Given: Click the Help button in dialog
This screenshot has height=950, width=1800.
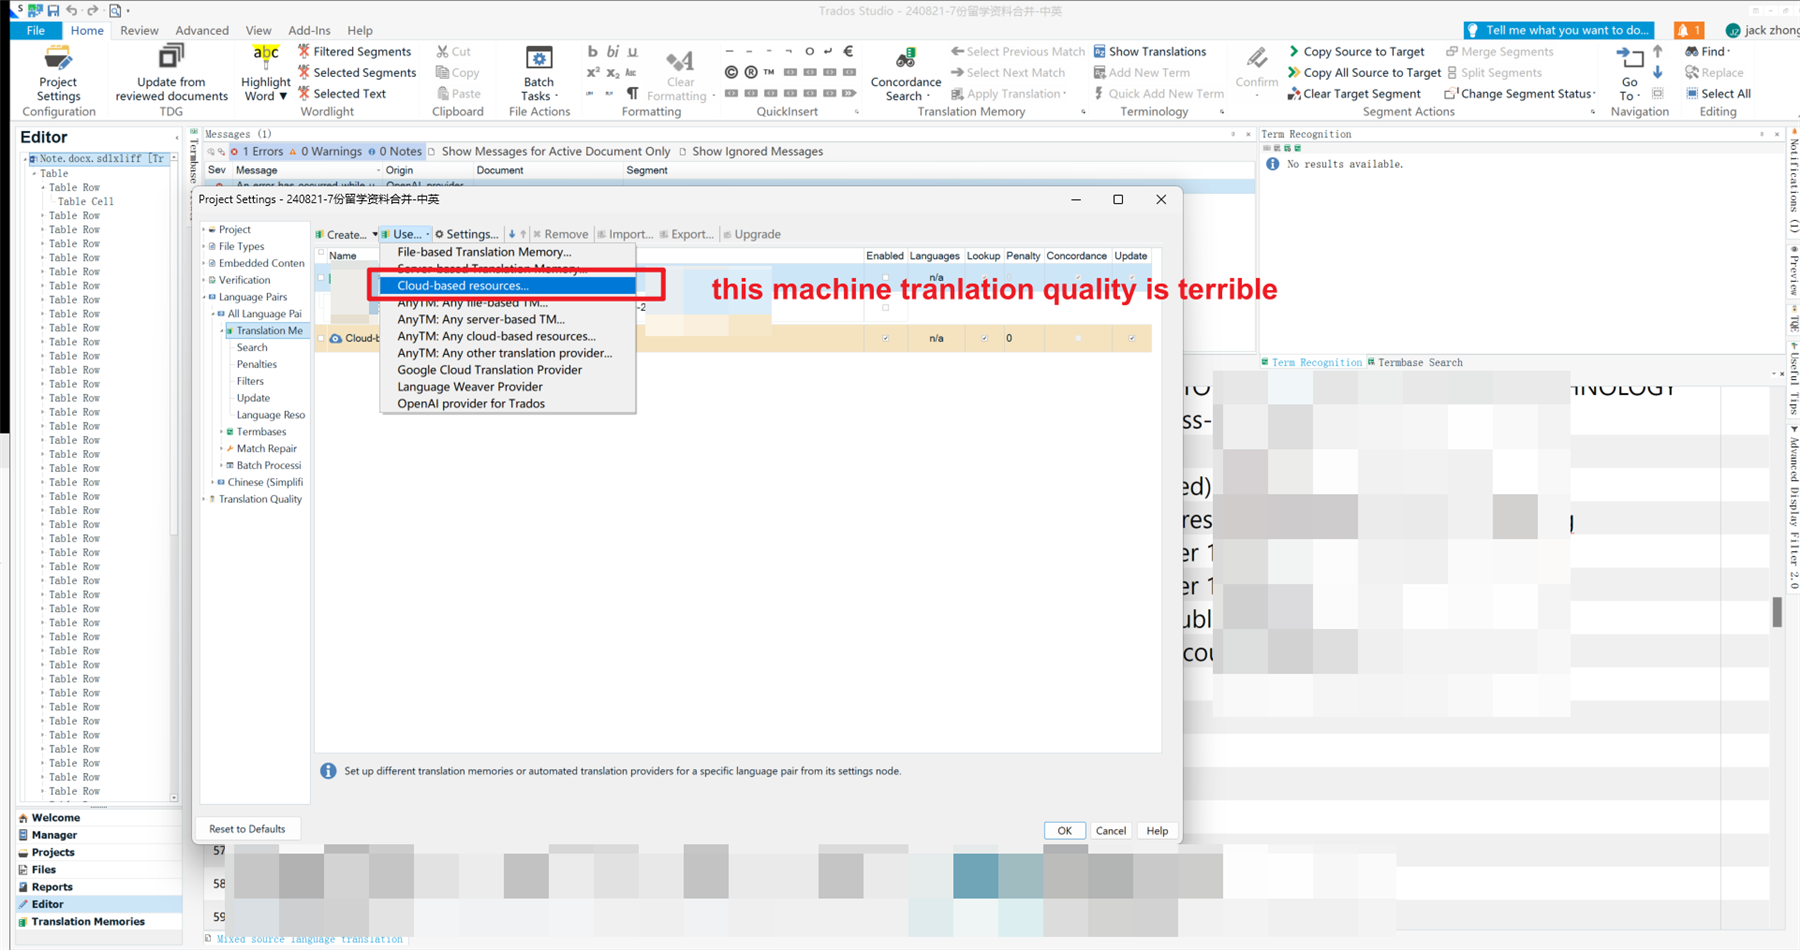Looking at the screenshot, I should pyautogui.click(x=1157, y=831).
